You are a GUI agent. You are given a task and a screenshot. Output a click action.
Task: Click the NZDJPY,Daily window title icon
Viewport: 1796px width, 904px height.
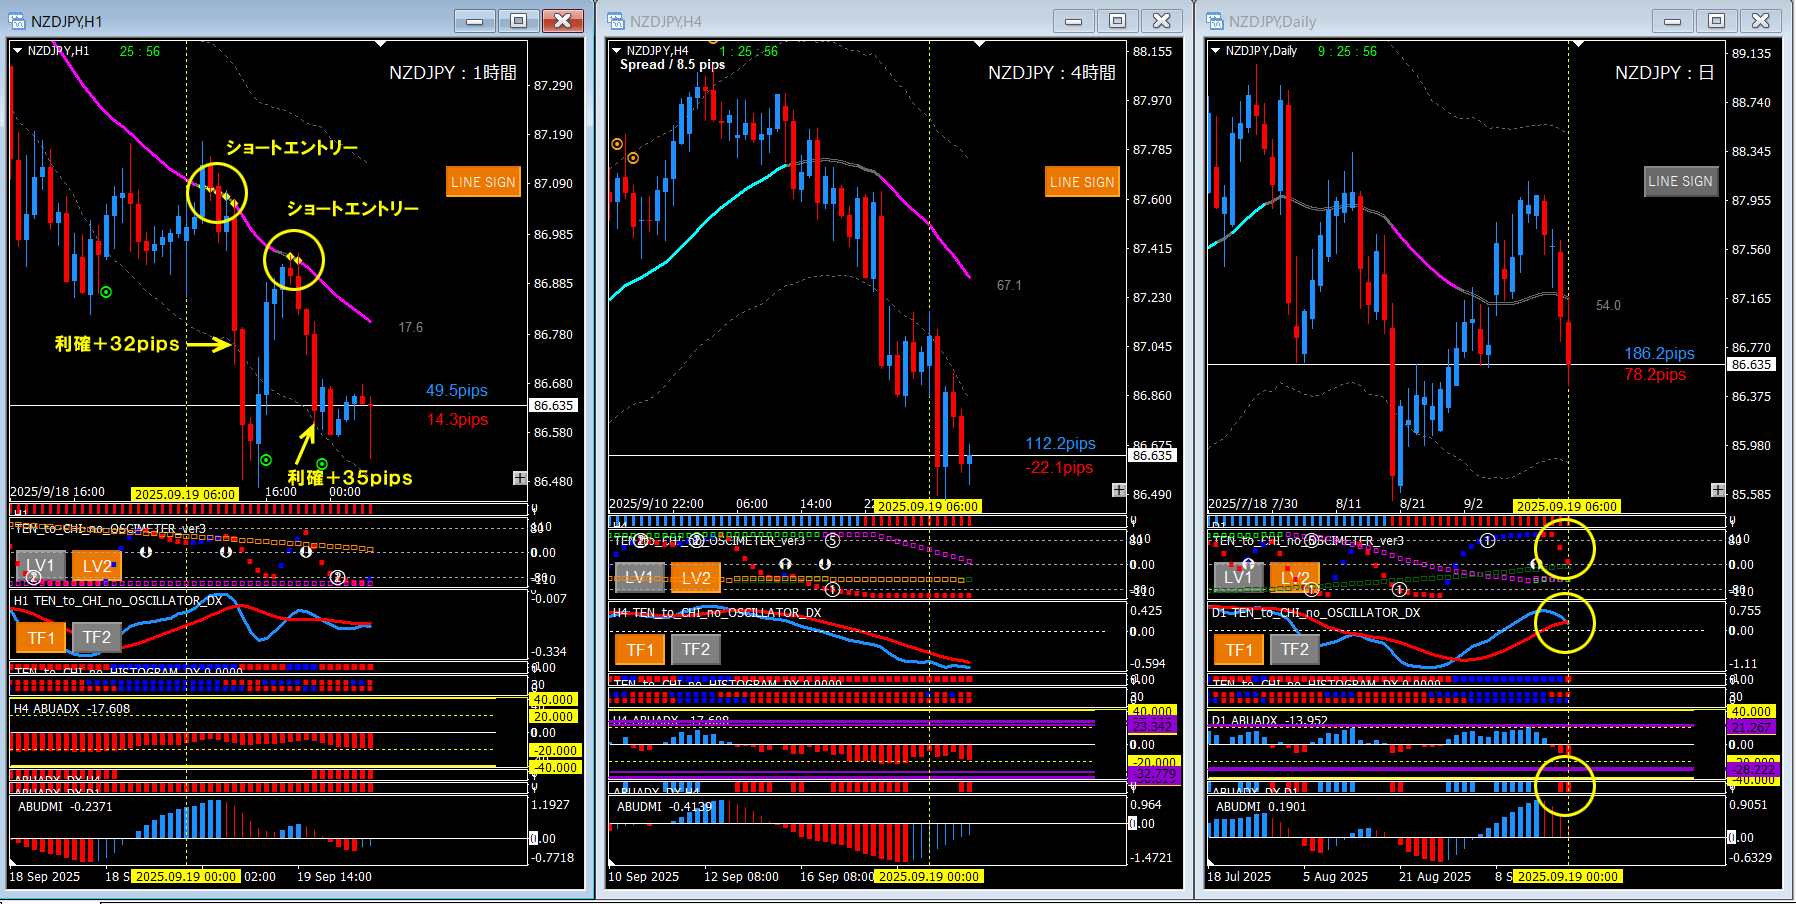pyautogui.click(x=1215, y=21)
